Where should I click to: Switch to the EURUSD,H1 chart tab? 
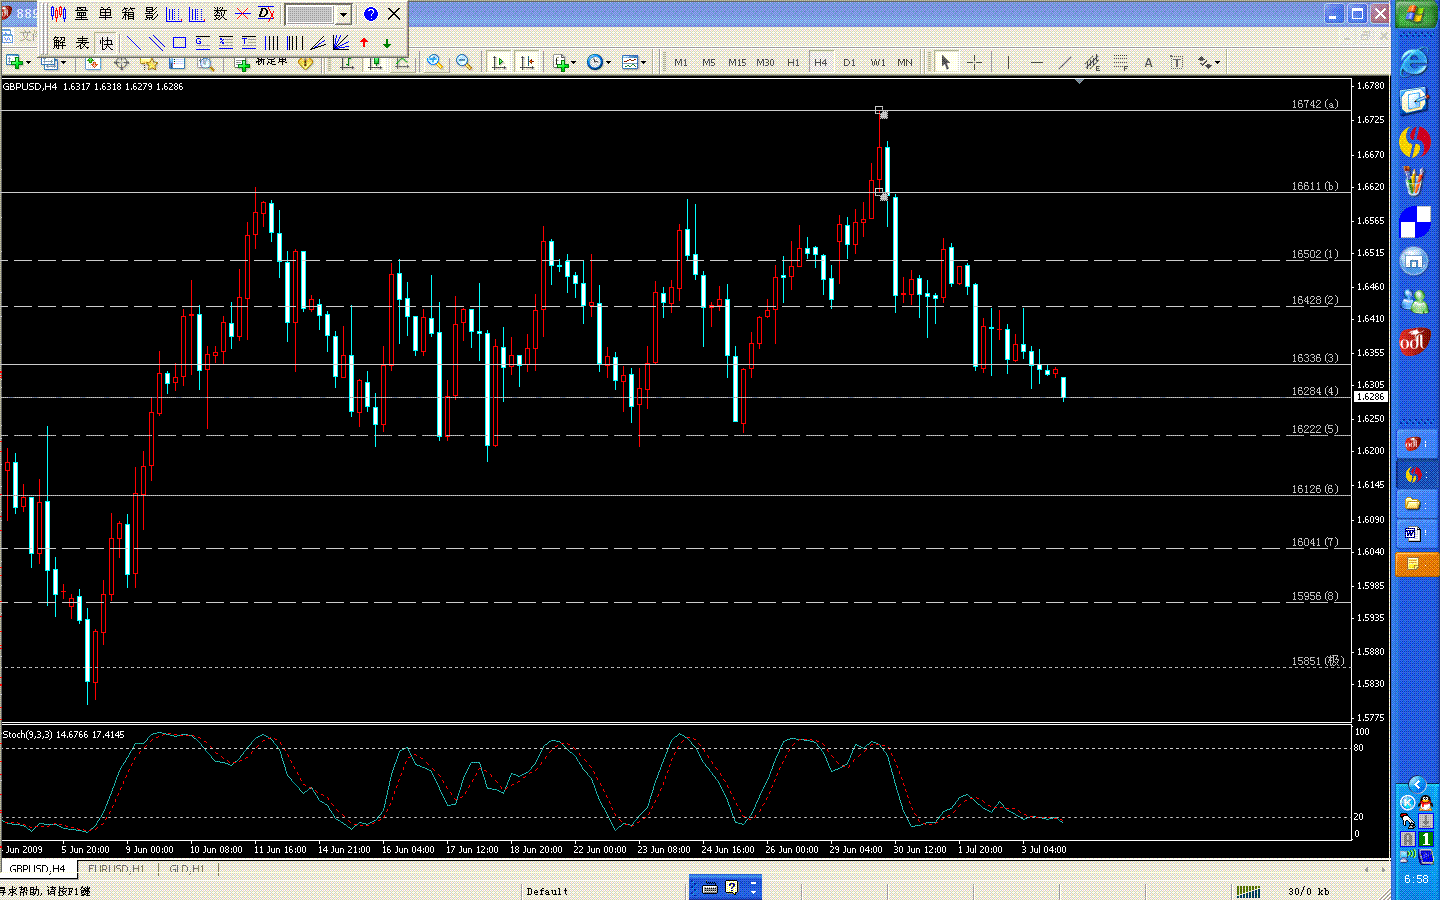click(x=116, y=869)
